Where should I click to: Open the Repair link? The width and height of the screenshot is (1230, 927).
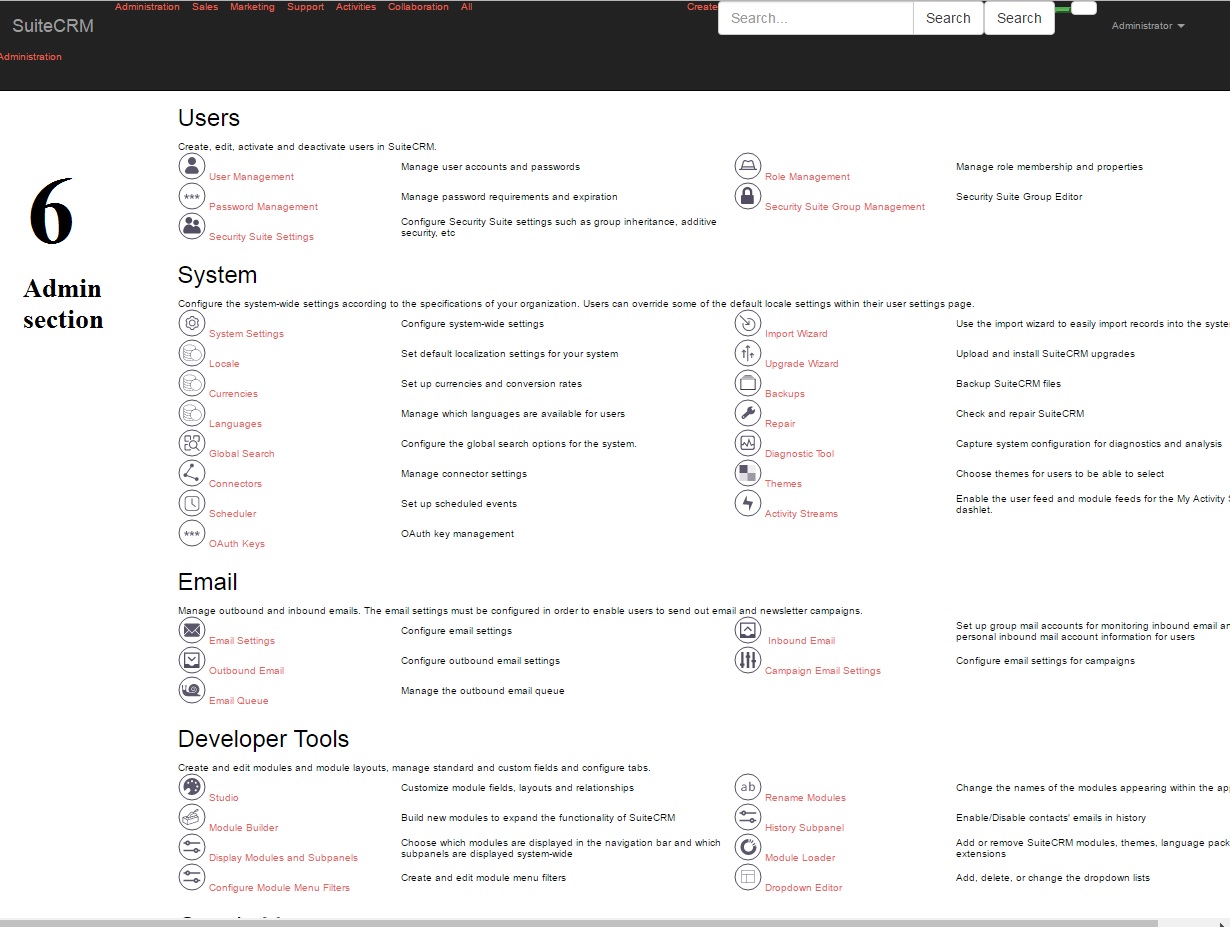click(x=780, y=424)
